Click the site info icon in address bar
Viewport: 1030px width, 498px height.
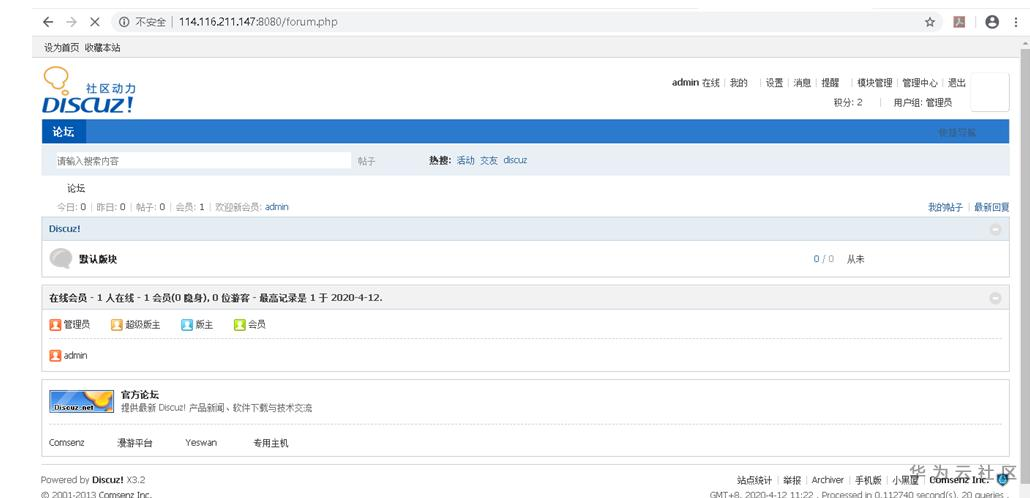pos(123,22)
